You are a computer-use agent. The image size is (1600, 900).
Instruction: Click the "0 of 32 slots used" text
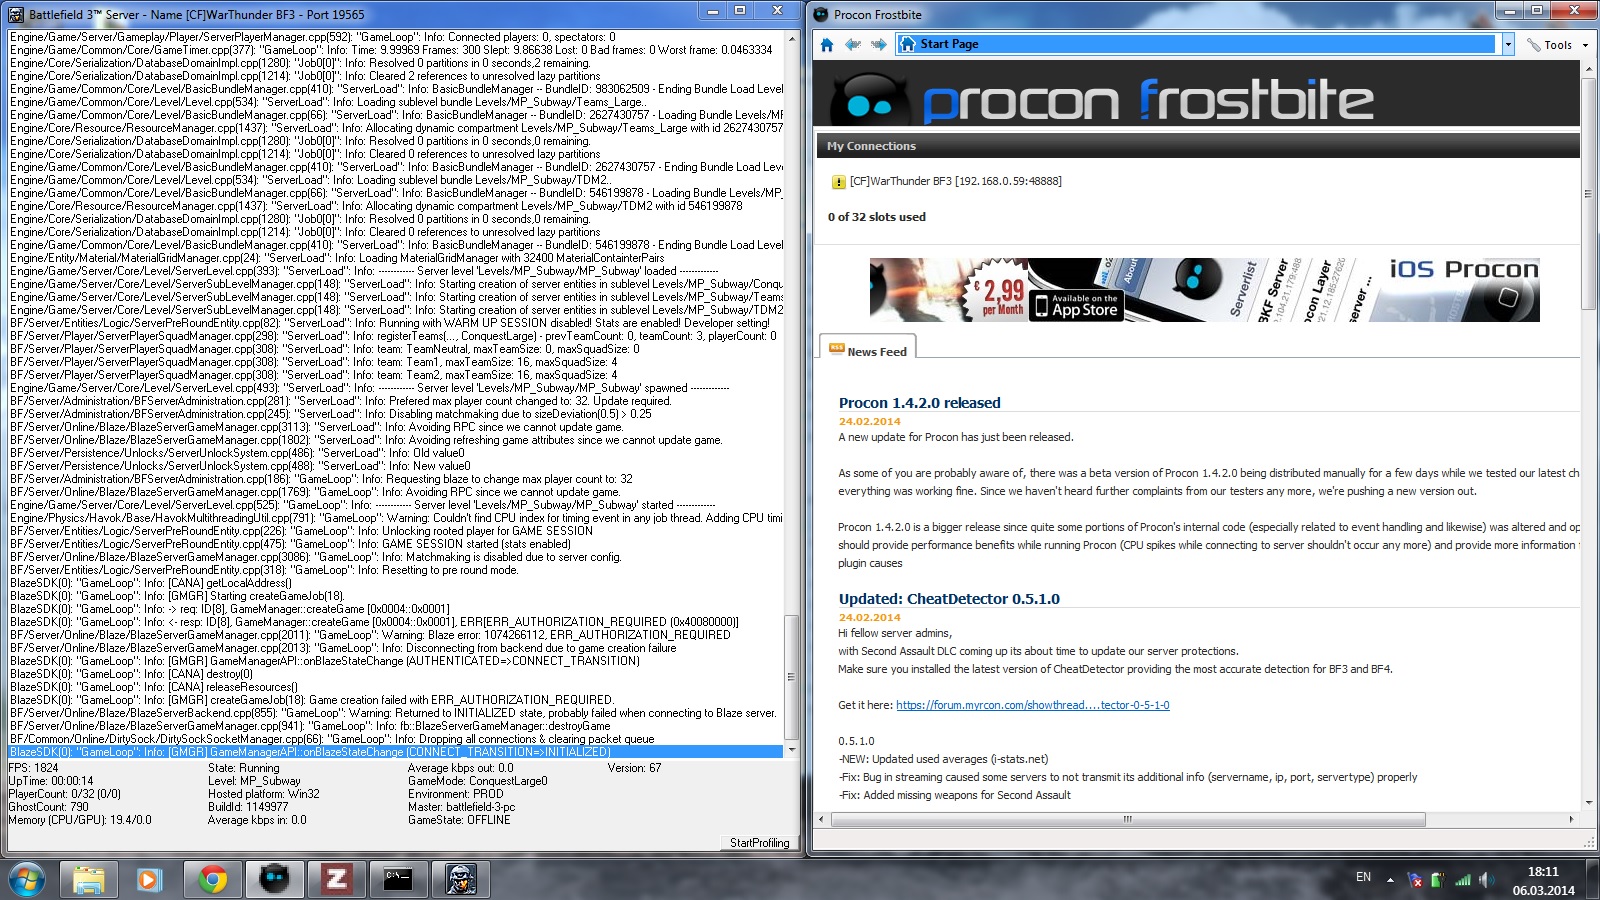[876, 217]
